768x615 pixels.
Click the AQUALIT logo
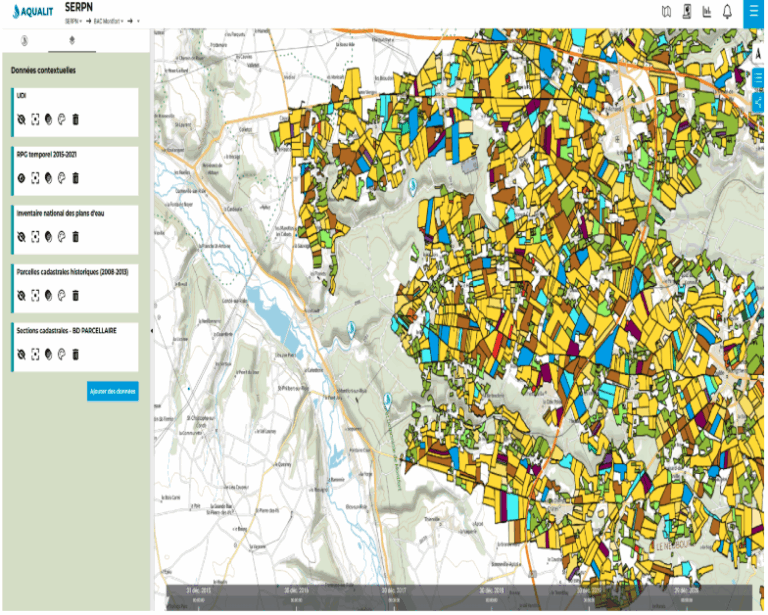(x=33, y=12)
